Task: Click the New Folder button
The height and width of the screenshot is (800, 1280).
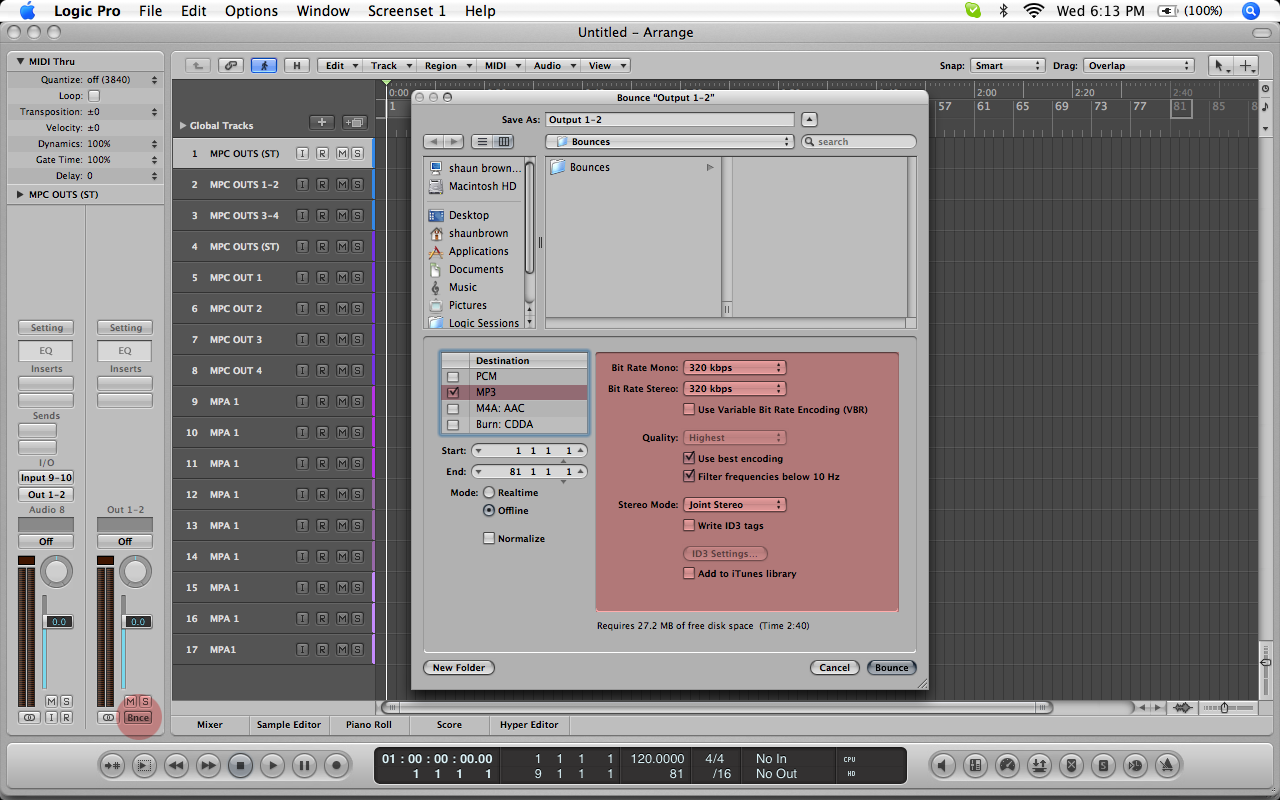Action: point(459,668)
